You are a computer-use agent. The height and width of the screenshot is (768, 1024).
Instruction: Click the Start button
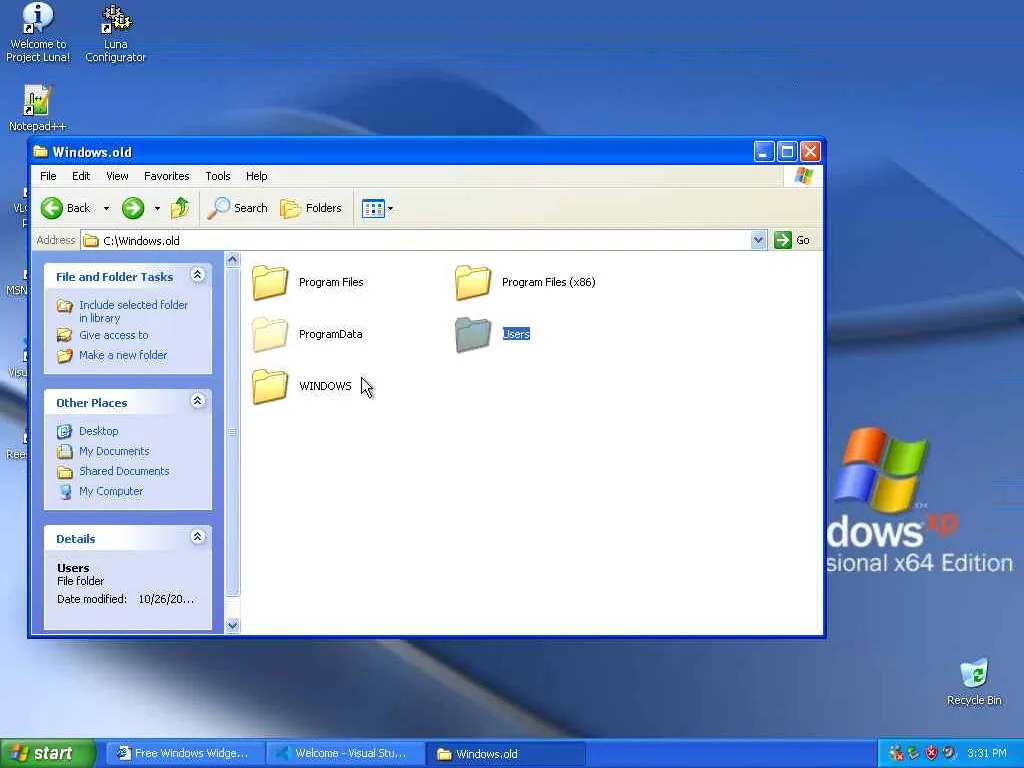click(47, 753)
